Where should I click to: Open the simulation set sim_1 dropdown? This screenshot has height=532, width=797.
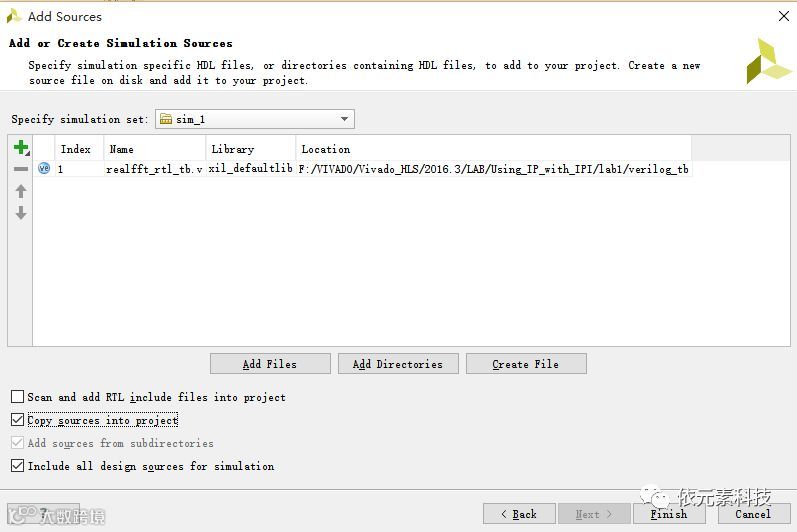click(x=344, y=119)
